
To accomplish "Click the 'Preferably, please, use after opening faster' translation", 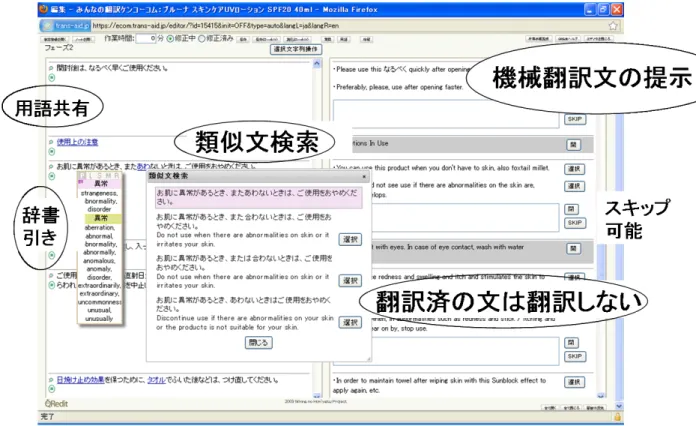I will click(x=399, y=87).
